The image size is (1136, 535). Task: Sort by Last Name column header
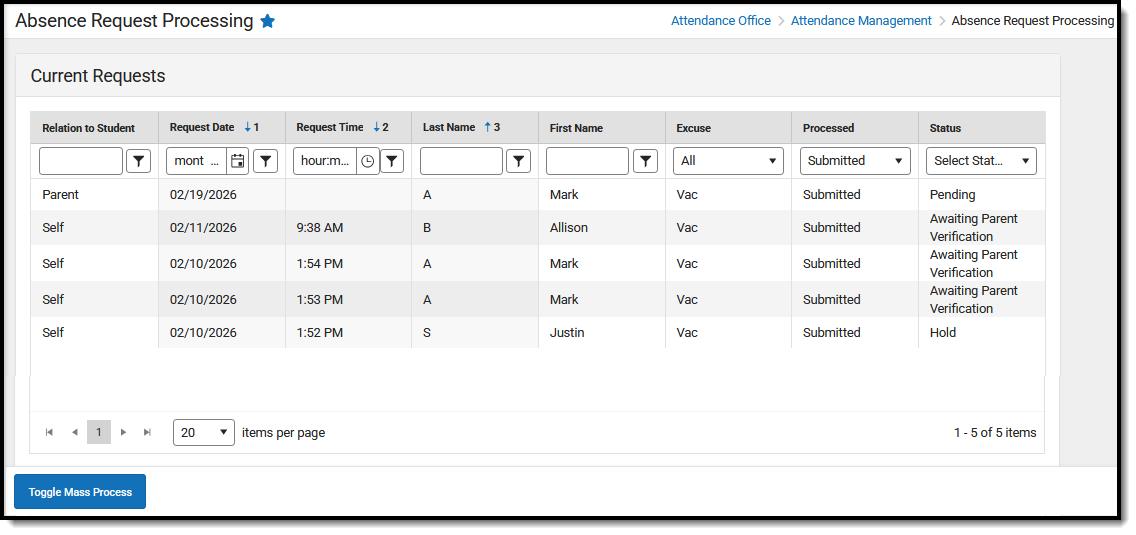click(449, 128)
